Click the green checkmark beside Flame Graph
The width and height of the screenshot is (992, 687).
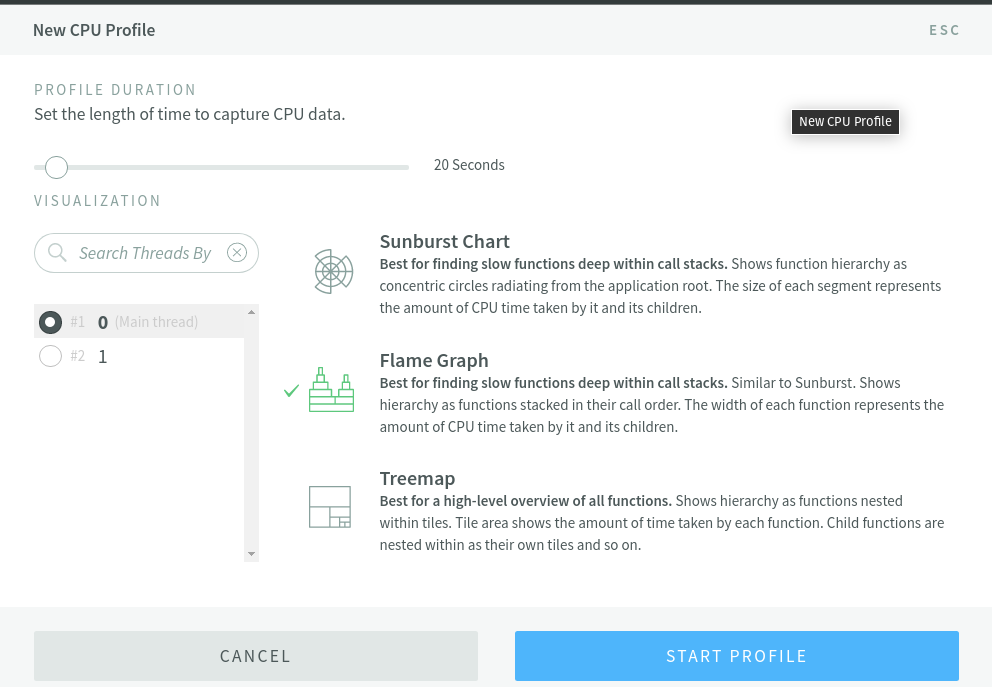pos(291,391)
